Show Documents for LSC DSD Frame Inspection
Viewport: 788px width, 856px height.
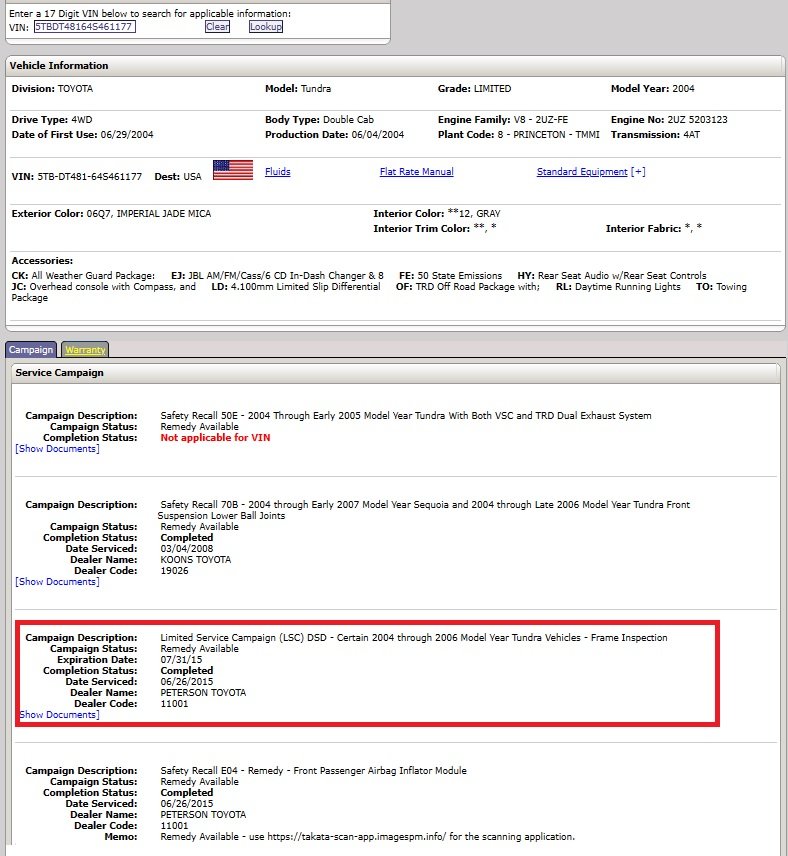click(59, 715)
